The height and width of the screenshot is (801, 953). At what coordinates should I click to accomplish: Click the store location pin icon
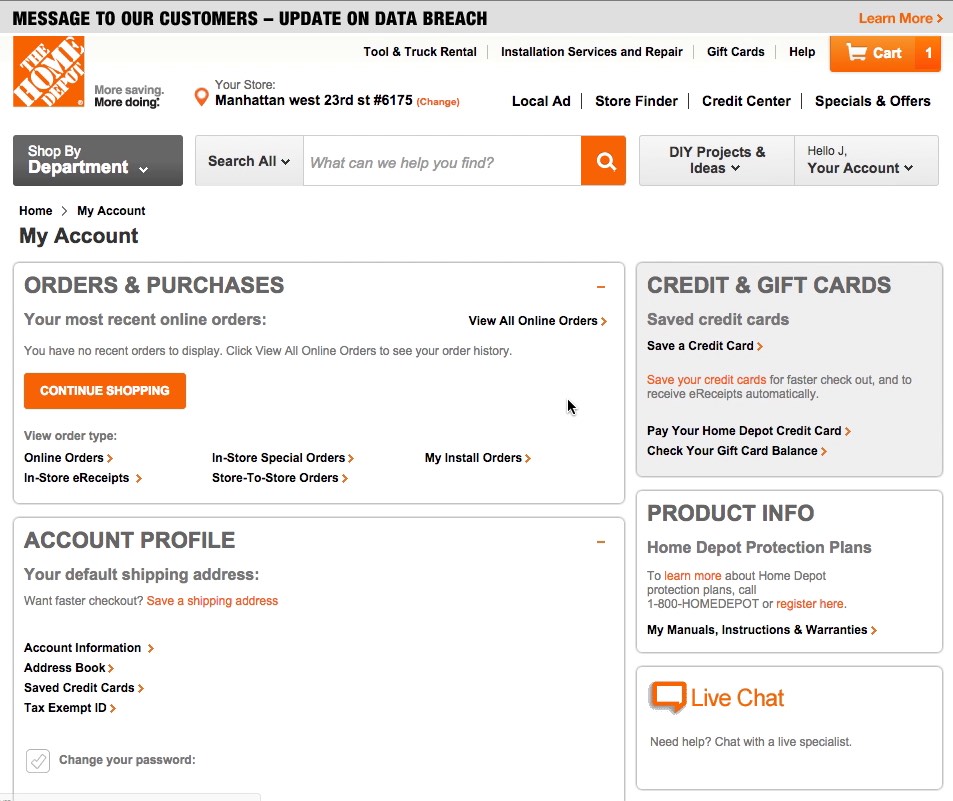[x=202, y=97]
